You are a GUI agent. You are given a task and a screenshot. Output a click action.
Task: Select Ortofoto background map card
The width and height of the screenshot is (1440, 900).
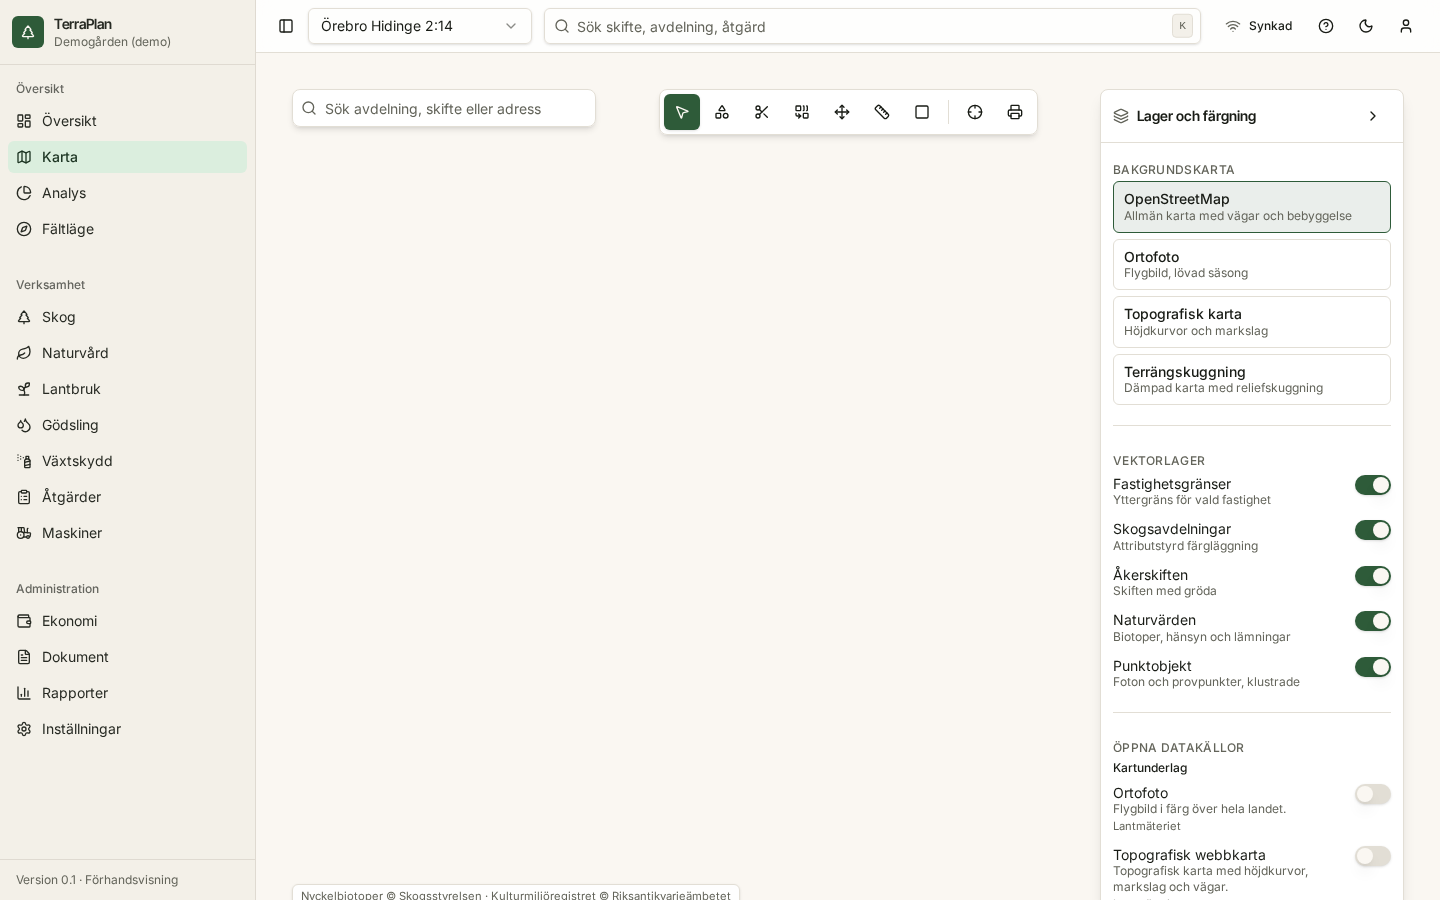pyautogui.click(x=1252, y=264)
